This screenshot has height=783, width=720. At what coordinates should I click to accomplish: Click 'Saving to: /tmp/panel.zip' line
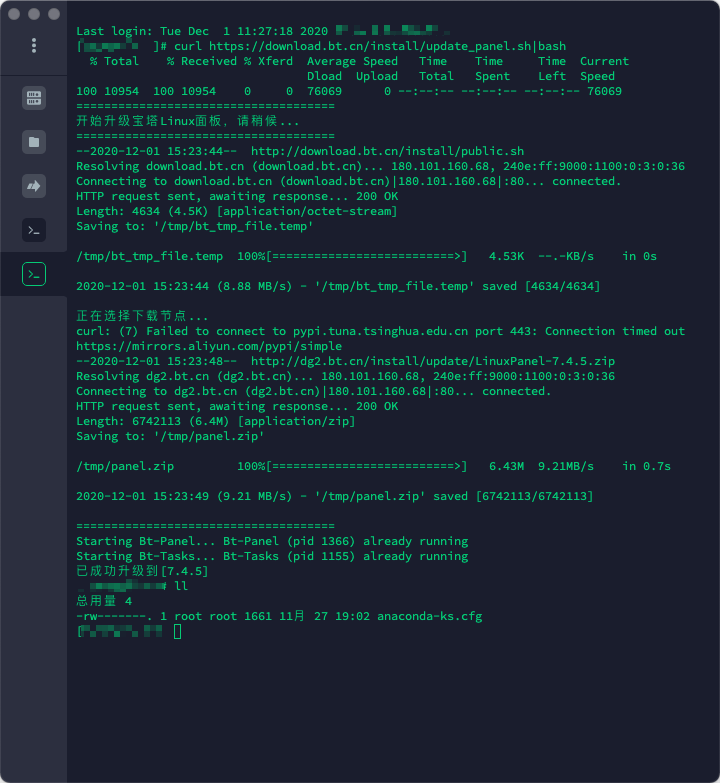pyautogui.click(x=170, y=436)
